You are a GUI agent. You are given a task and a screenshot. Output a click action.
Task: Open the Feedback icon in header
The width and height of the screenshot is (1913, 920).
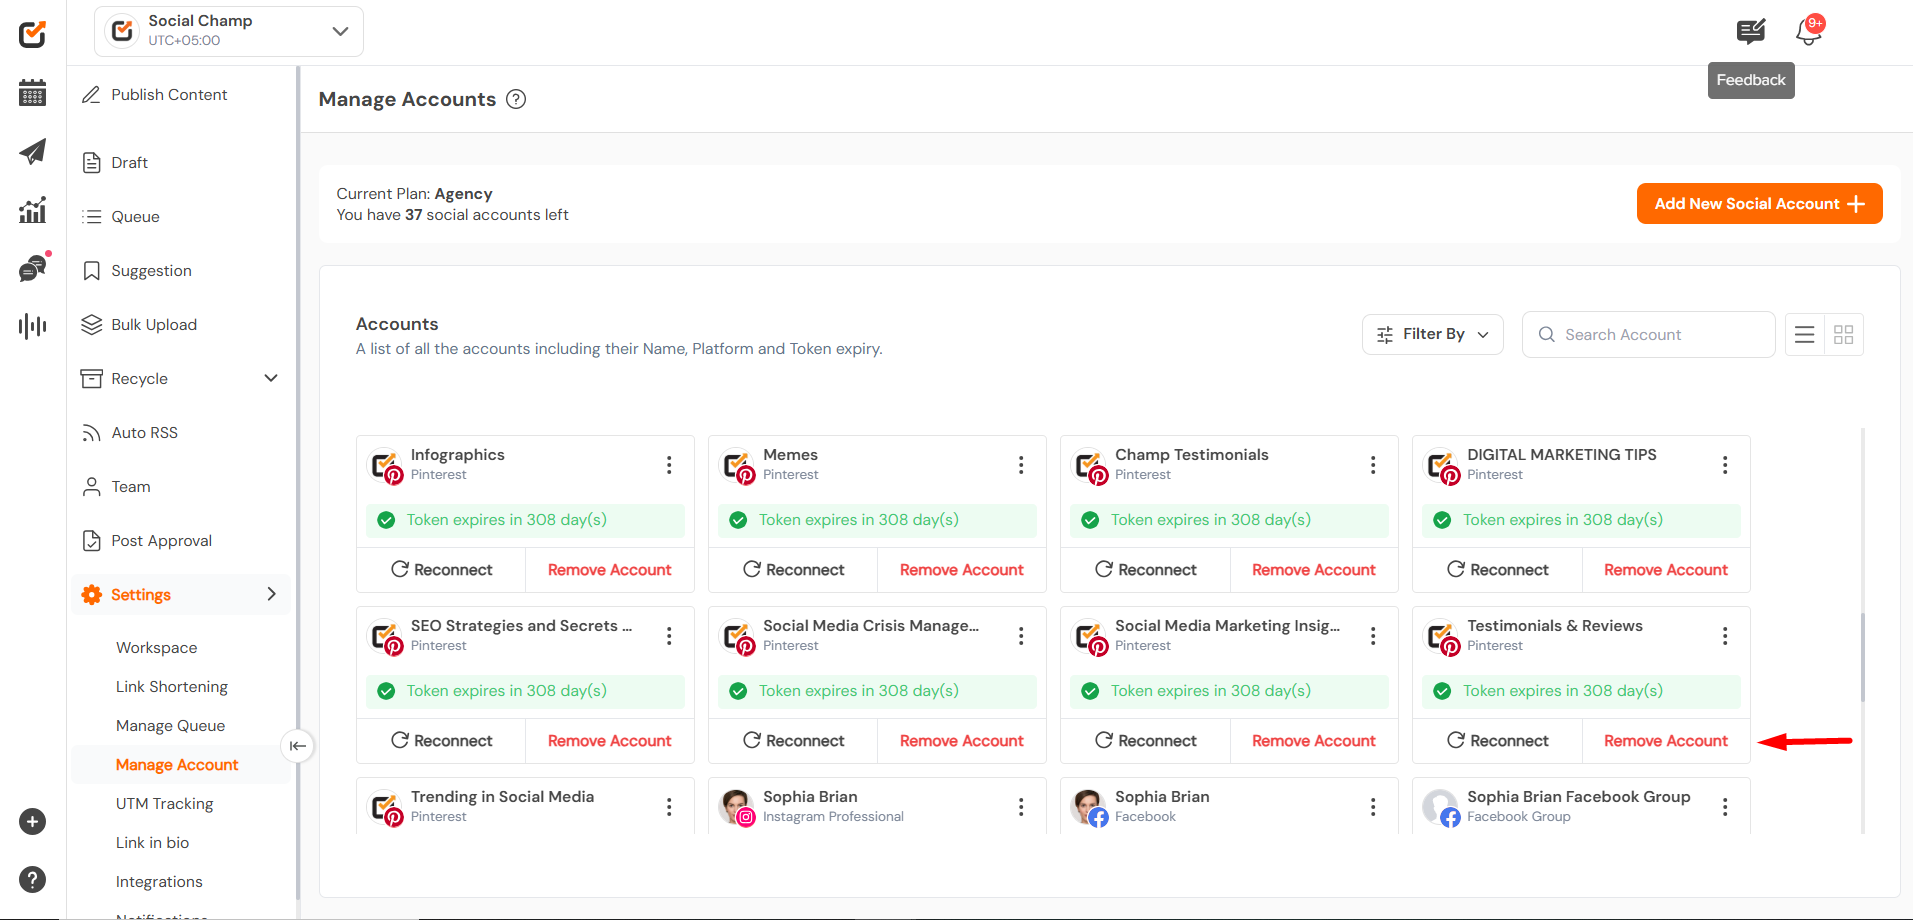pos(1751,32)
